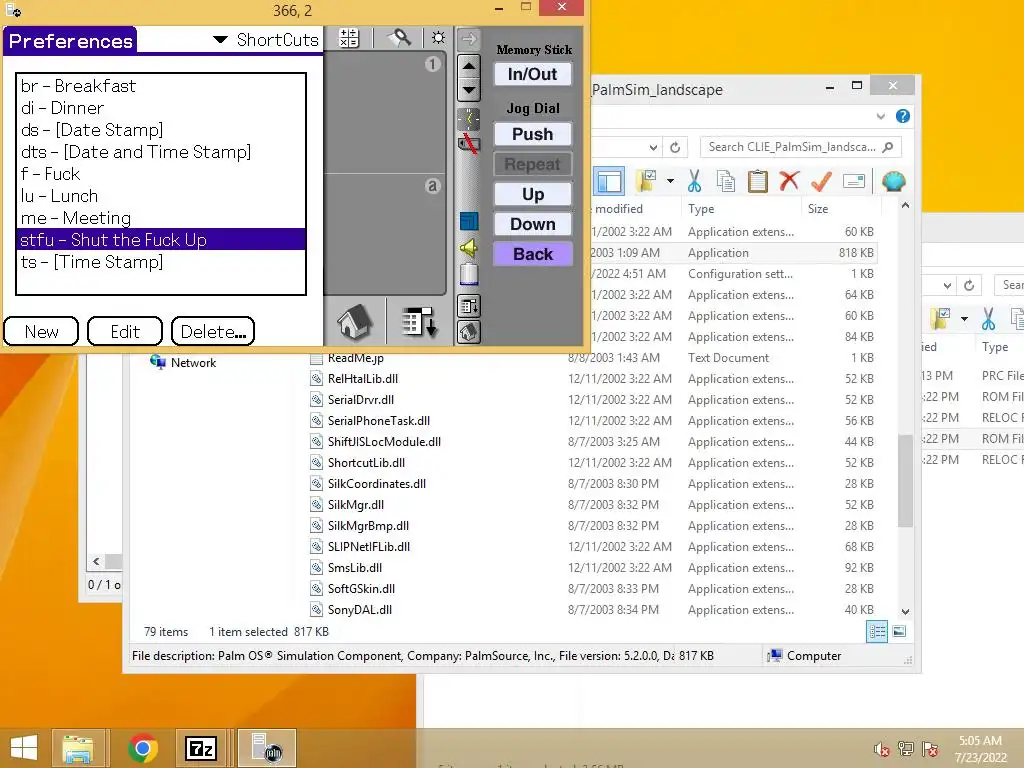Click the Paste clipboard icon in Explorer toolbar
This screenshot has height=768, width=1024.
pos(758,181)
